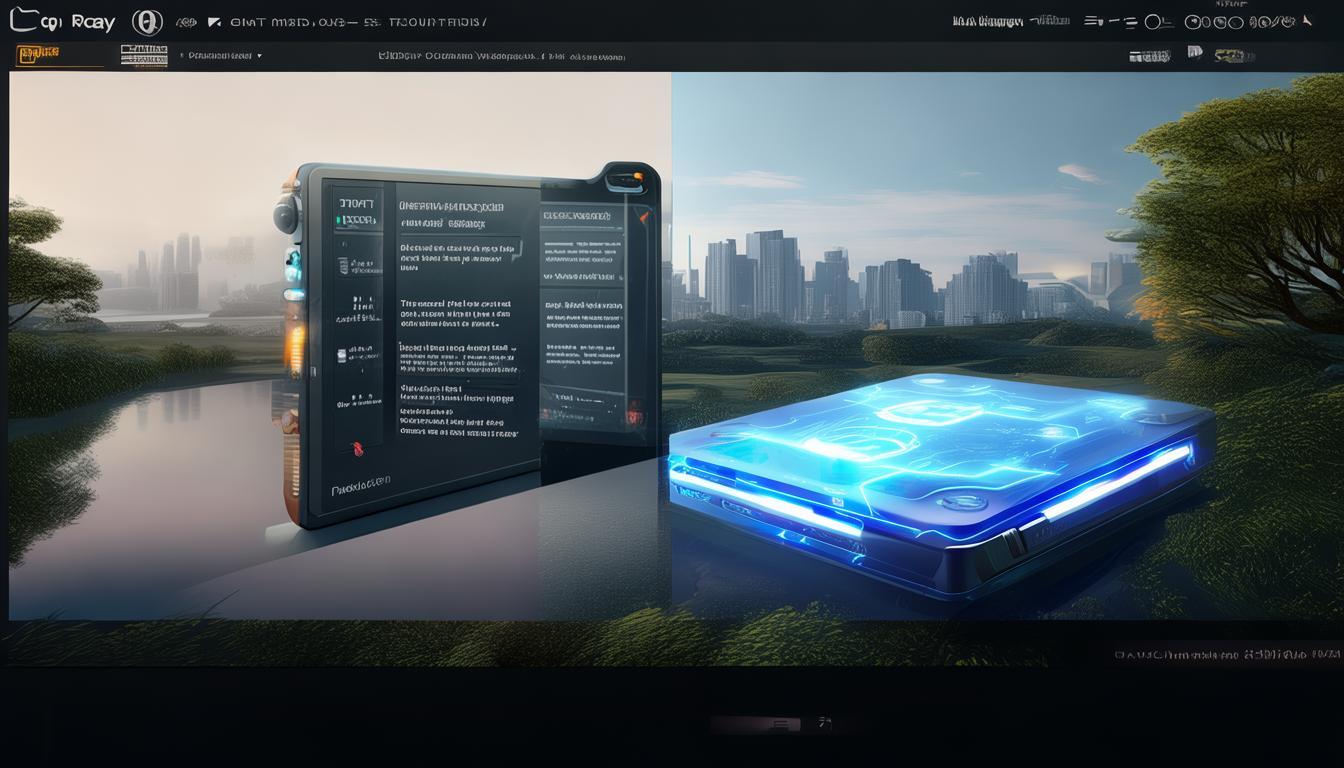
Task: Click the folder icon beside Ray logo
Action: 23,20
